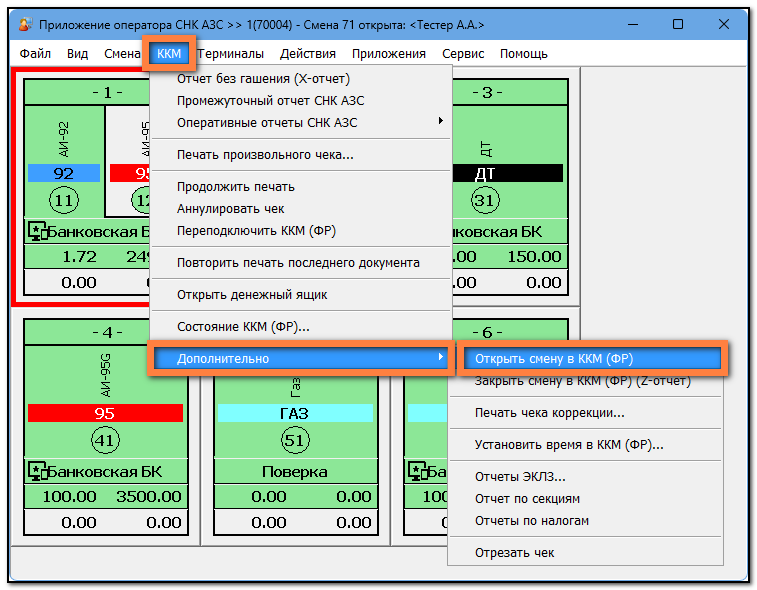Viewport: 757px width, 590px height.
Task: Select Печать произвольного чека
Action: (x=301, y=155)
